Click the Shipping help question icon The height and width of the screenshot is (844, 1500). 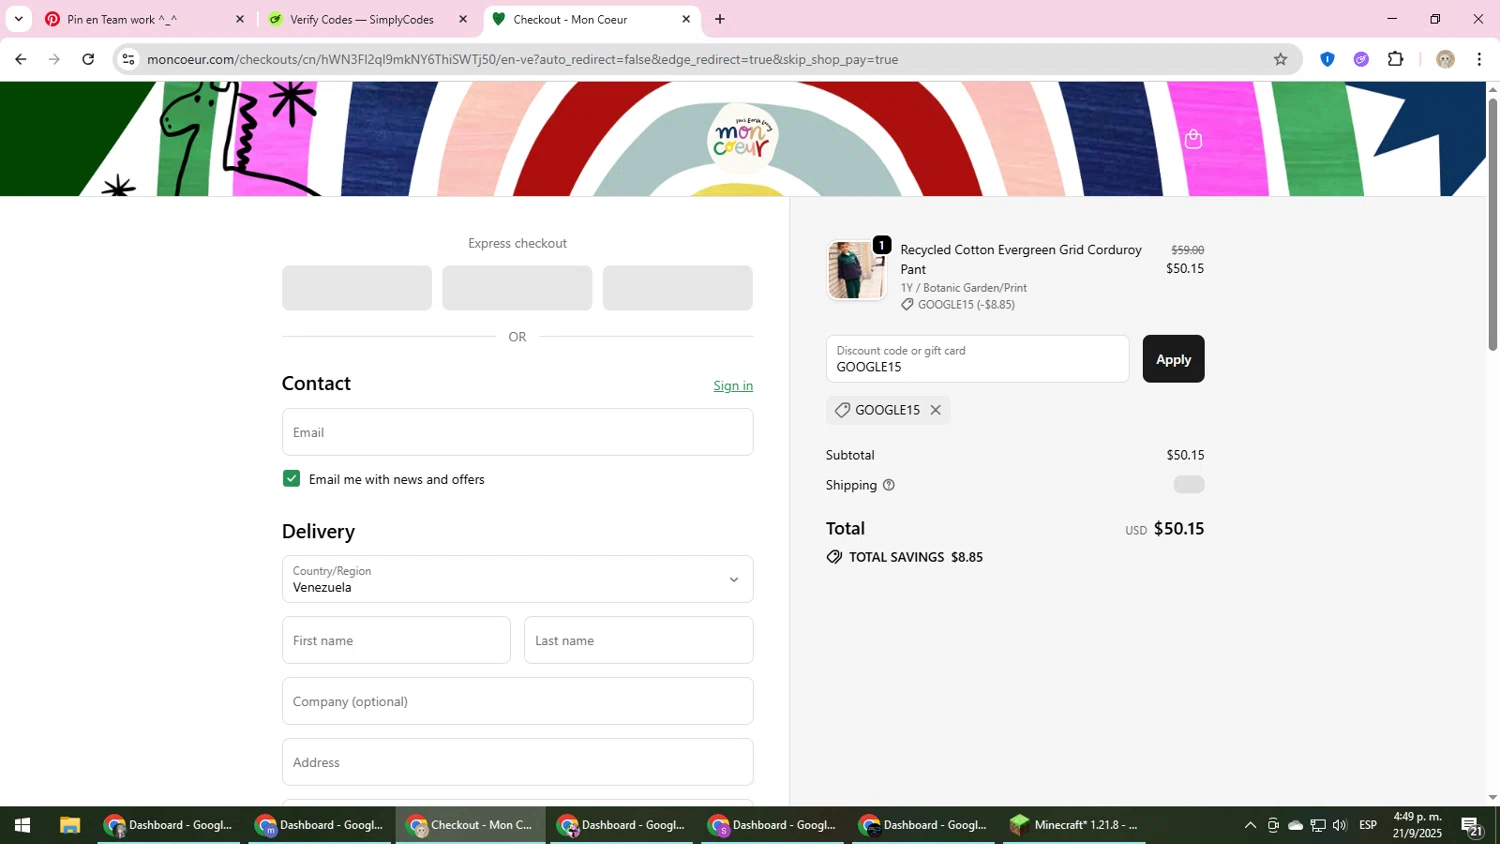click(889, 485)
